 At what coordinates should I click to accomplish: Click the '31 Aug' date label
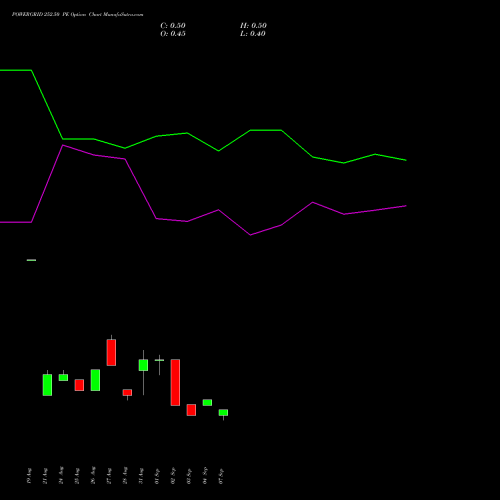(141, 476)
